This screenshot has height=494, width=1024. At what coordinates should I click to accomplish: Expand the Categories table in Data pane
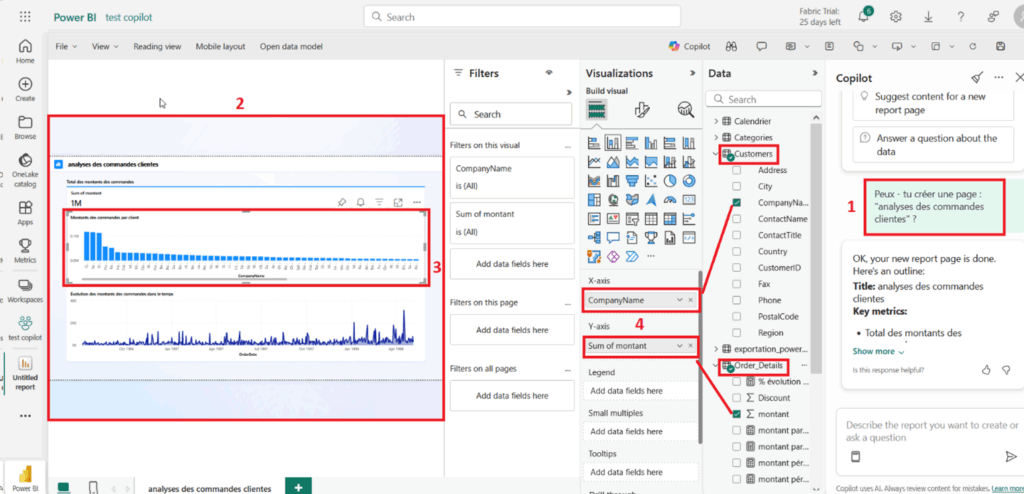[716, 137]
